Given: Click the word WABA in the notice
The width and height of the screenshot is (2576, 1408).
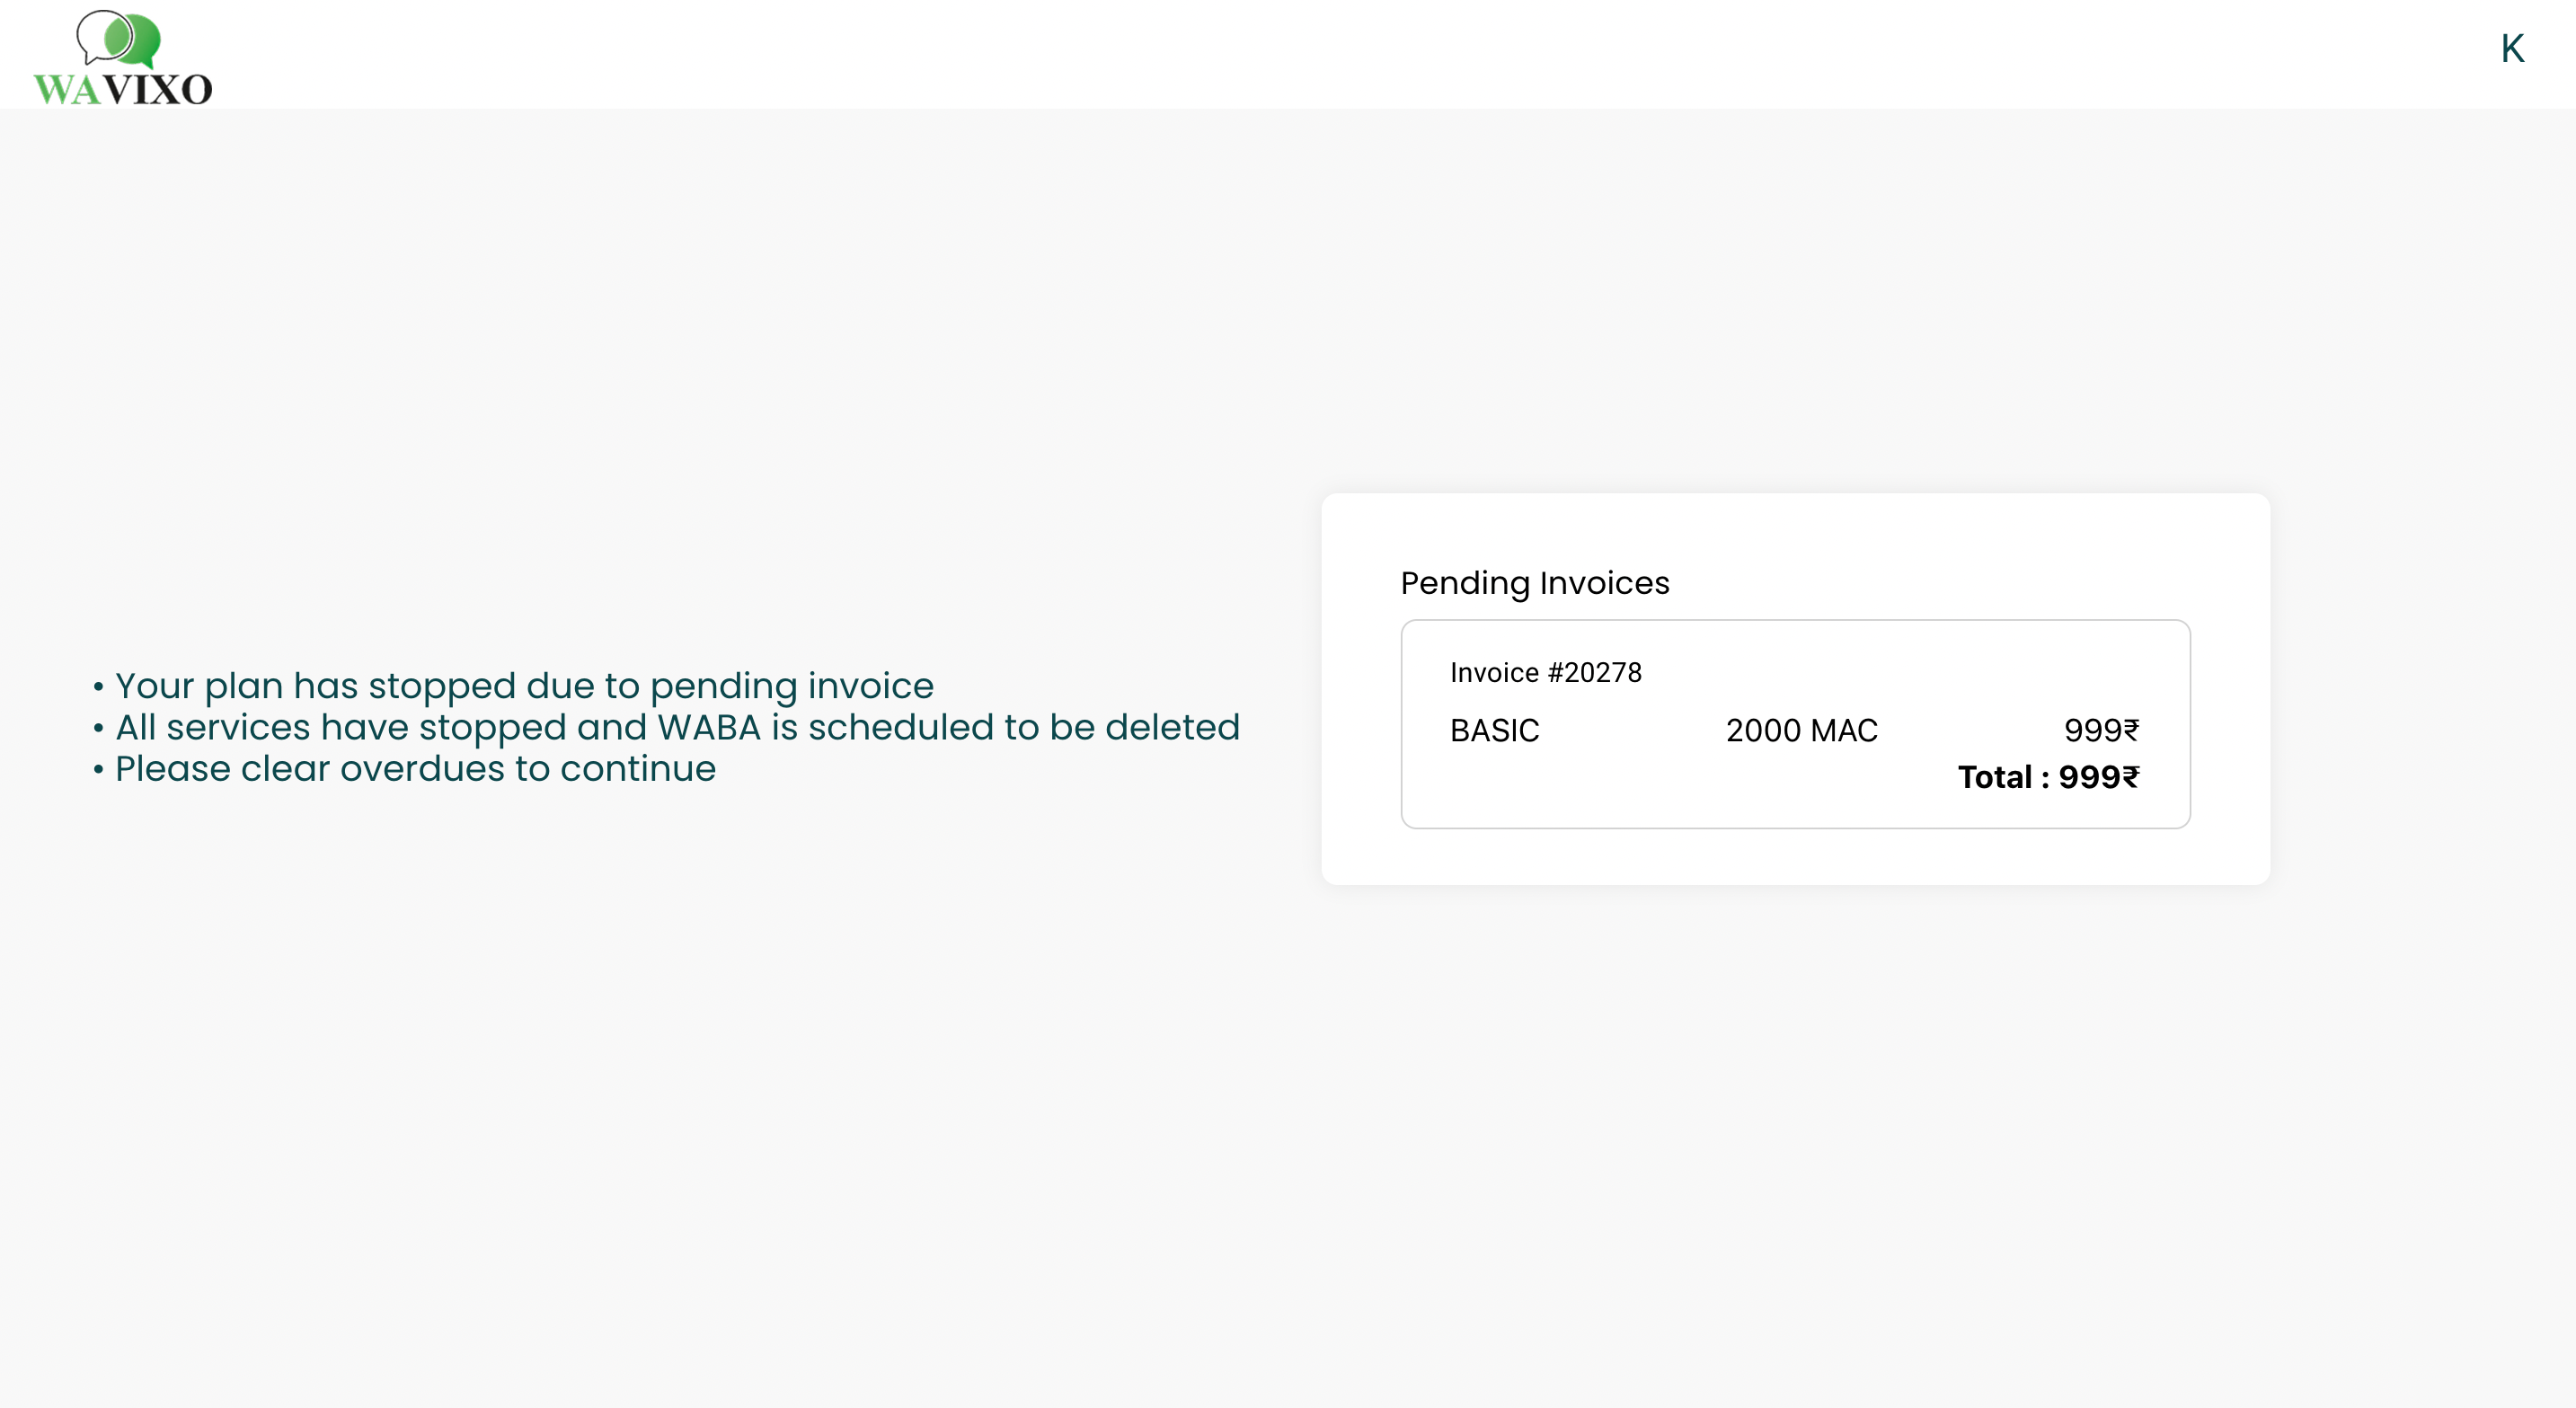Looking at the screenshot, I should [x=708, y=727].
